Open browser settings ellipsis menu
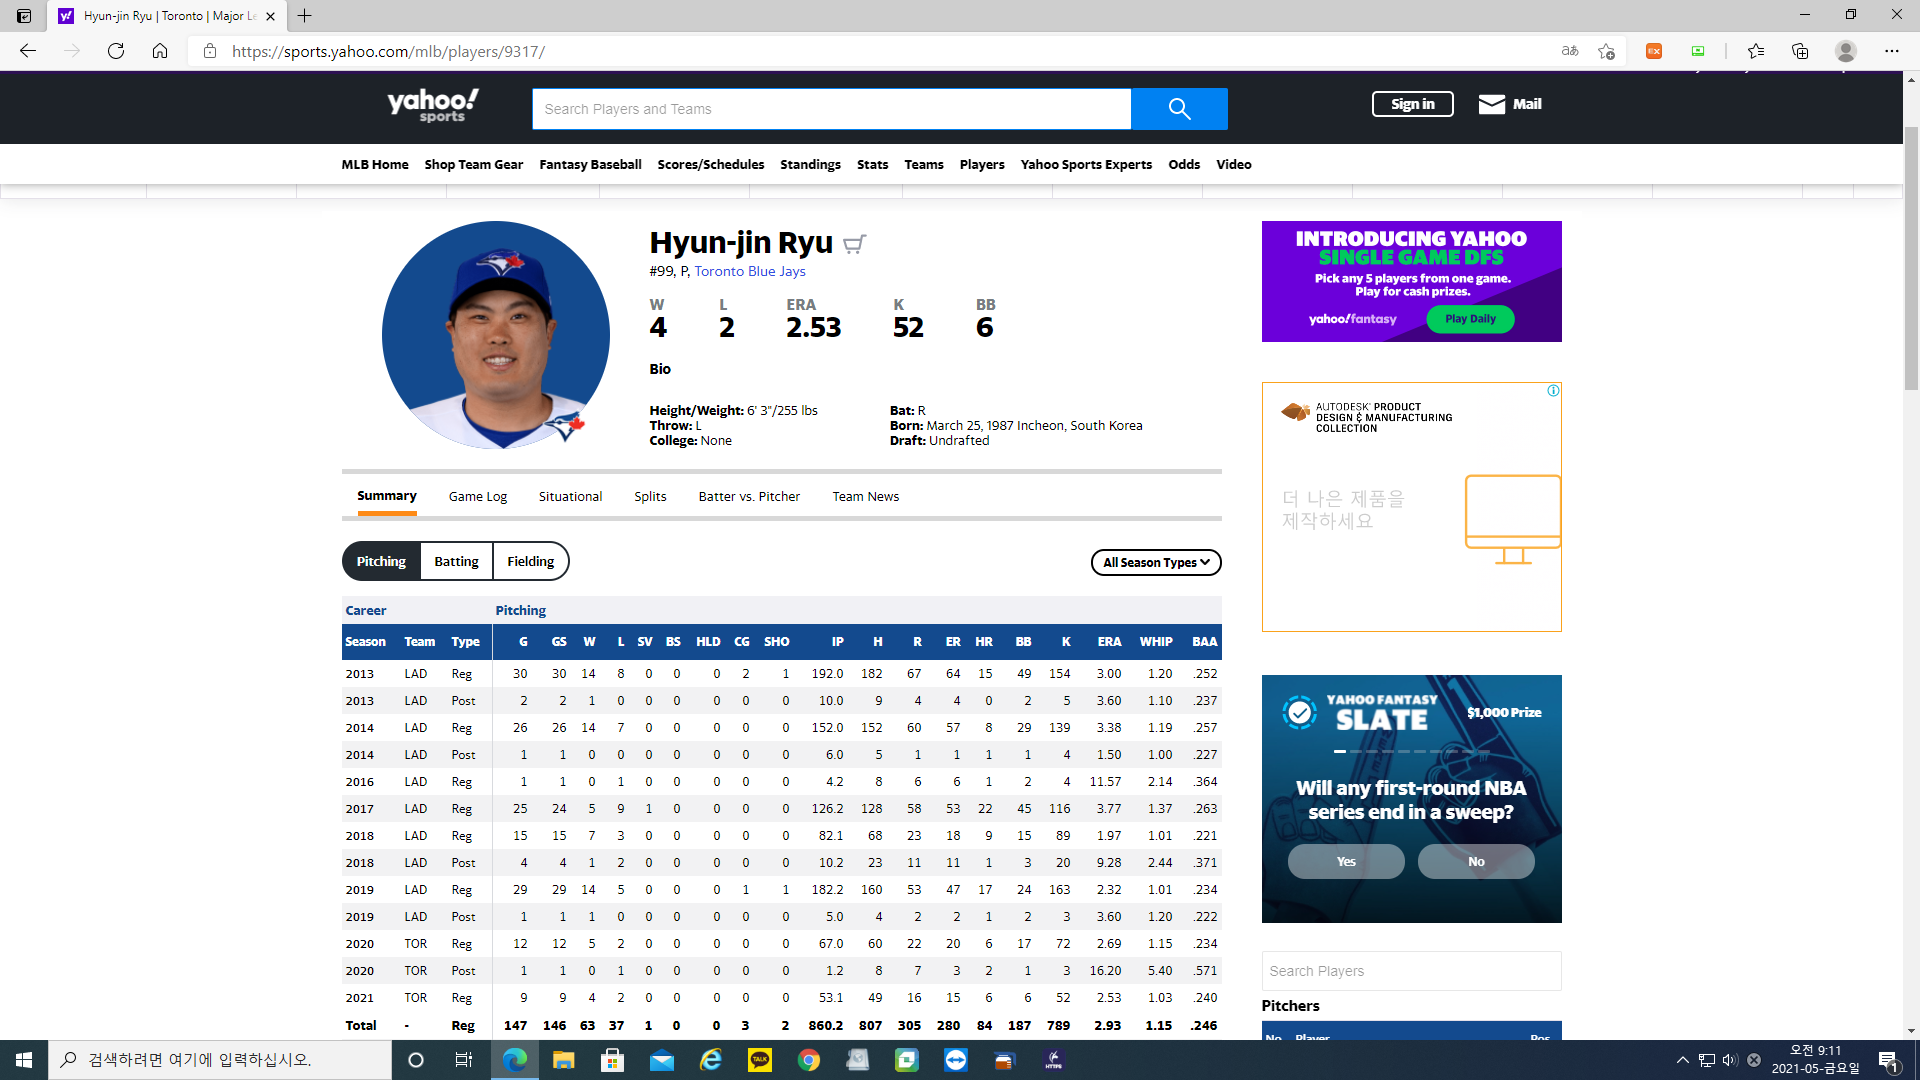This screenshot has width=1920, height=1080. point(1892,51)
